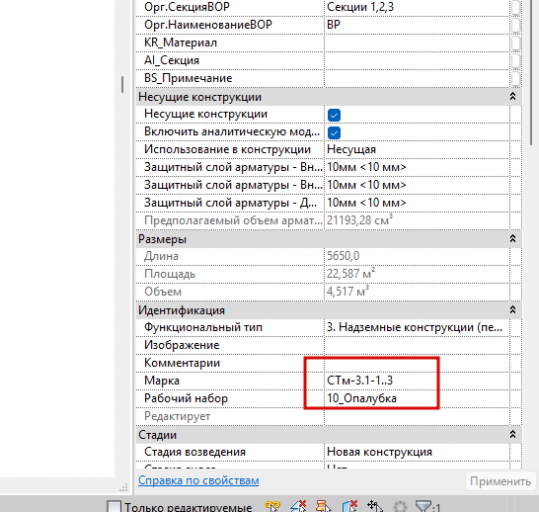The height and width of the screenshot is (512, 539).
Task: Click properties panel vertical scrollbar
Action: point(531,72)
